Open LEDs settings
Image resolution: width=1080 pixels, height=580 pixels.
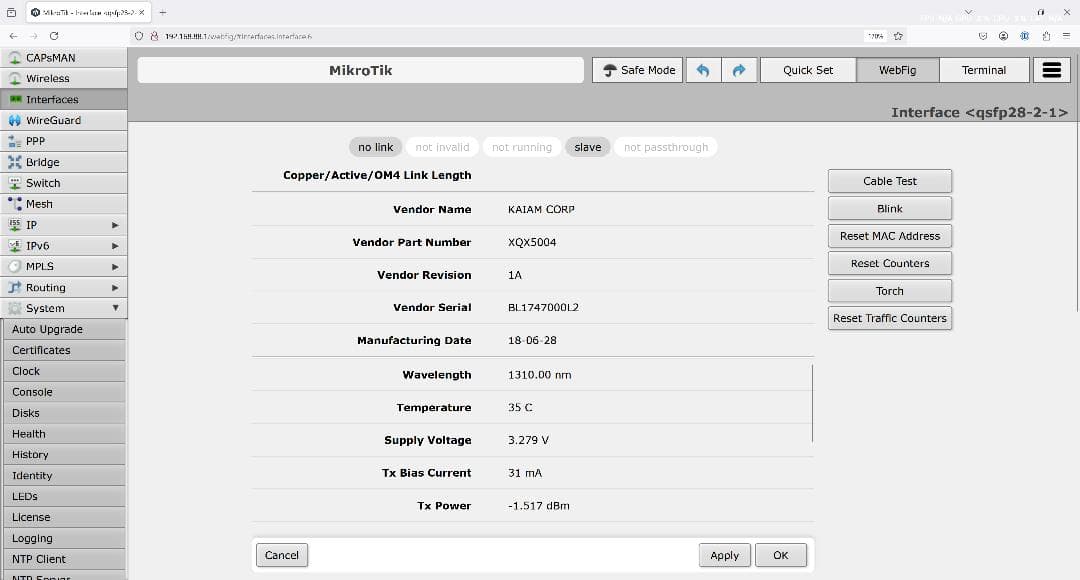64,496
